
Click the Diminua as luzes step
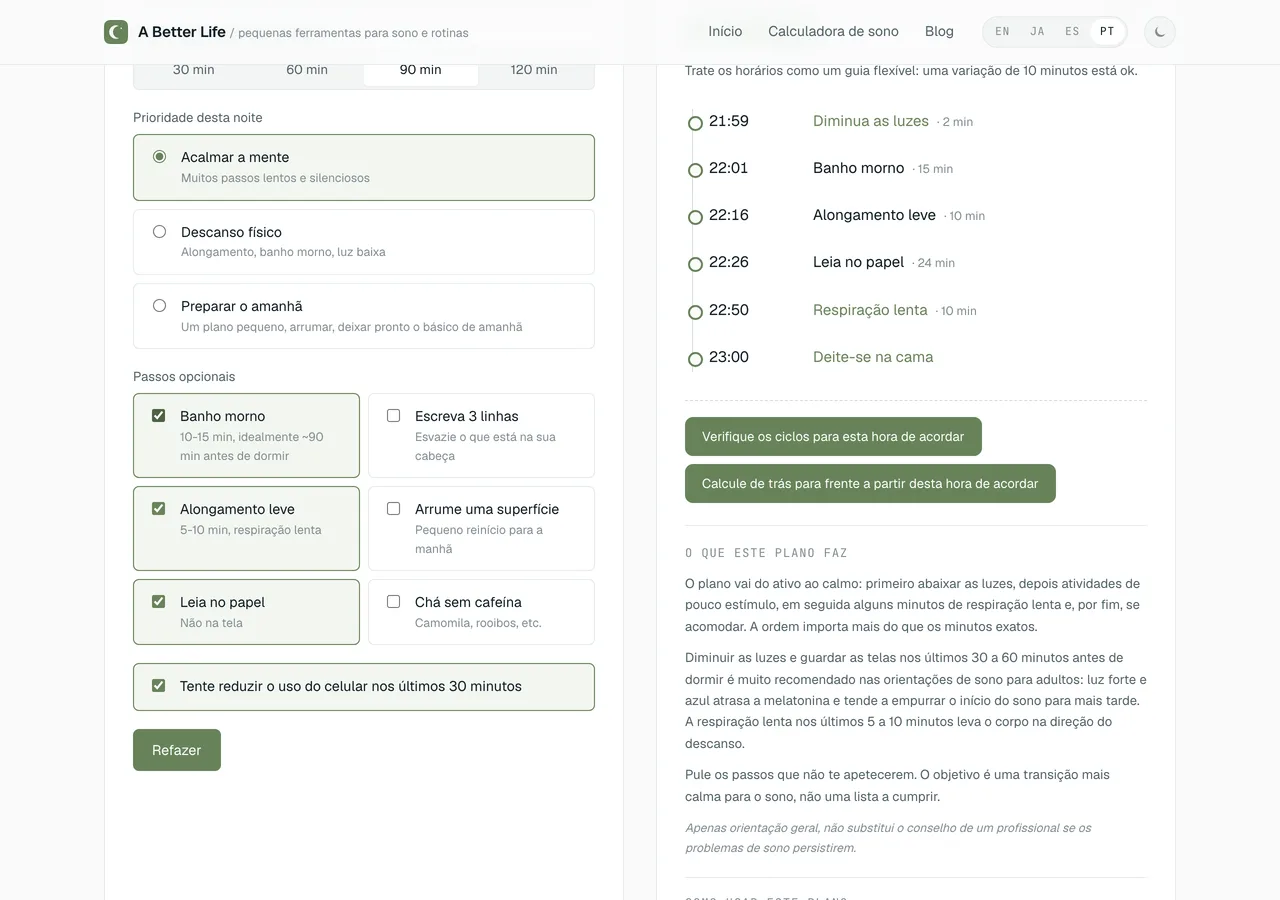(871, 121)
